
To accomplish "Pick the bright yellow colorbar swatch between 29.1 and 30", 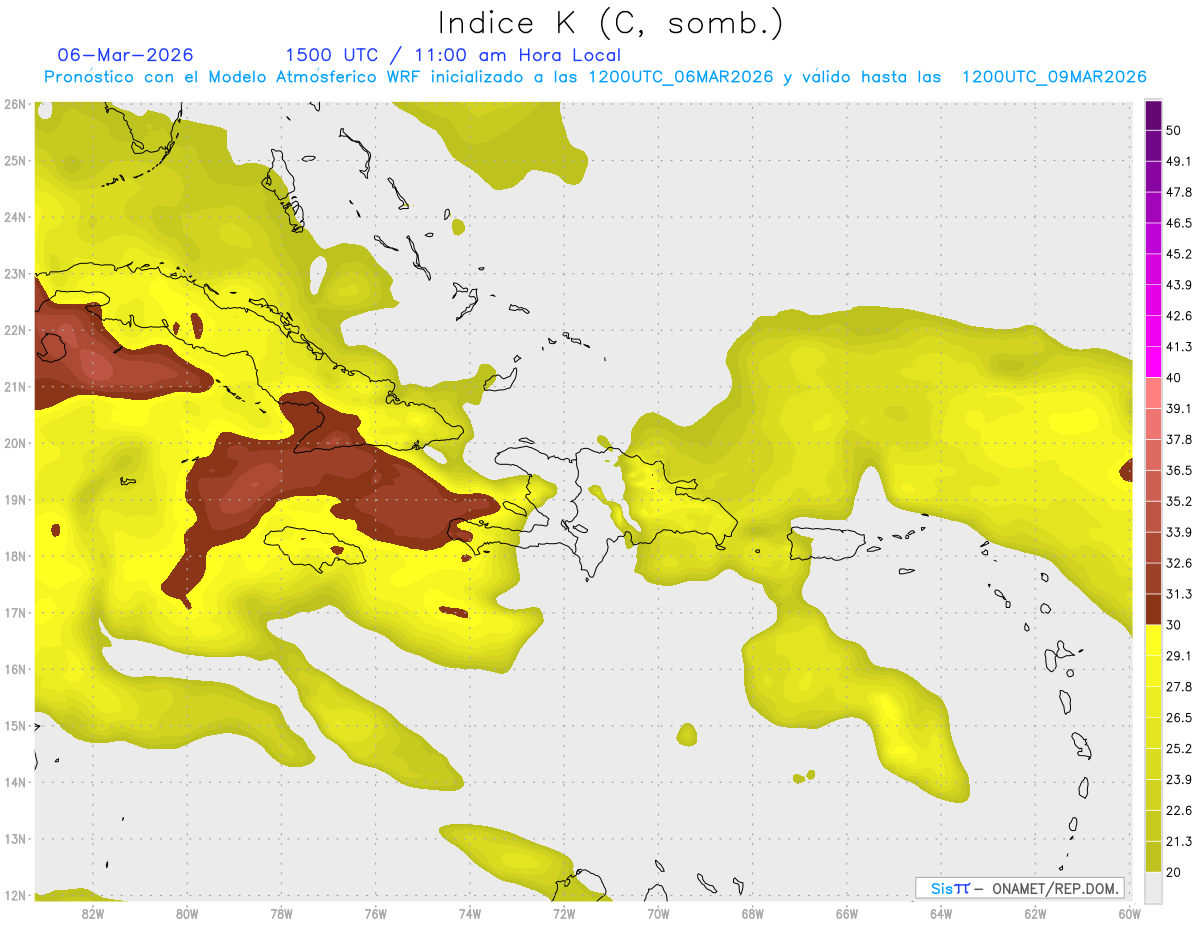I will tap(1153, 640).
